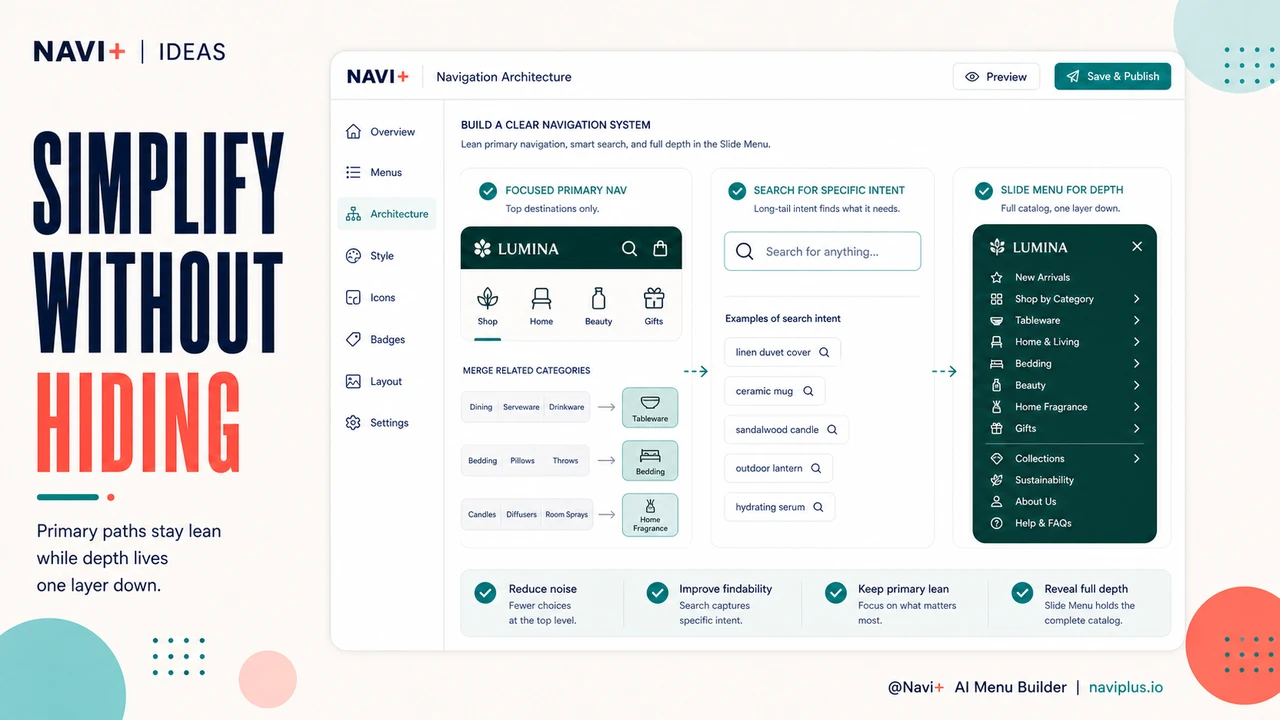
Task: Toggle the Slide Menu for Depth checkmark
Action: 983,191
